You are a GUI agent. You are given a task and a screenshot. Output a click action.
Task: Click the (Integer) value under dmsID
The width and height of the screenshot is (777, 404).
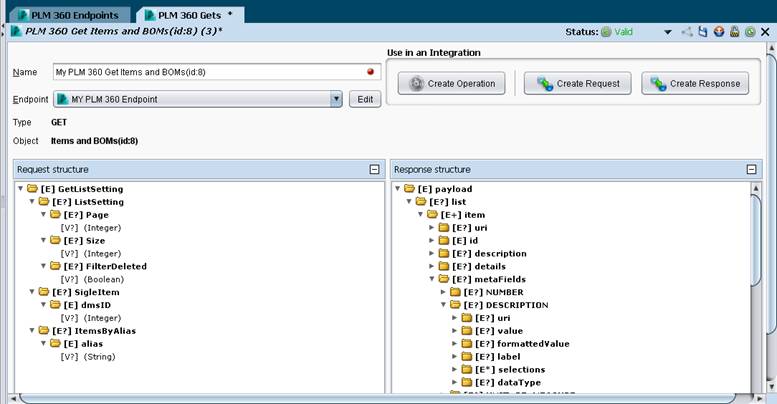point(102,318)
